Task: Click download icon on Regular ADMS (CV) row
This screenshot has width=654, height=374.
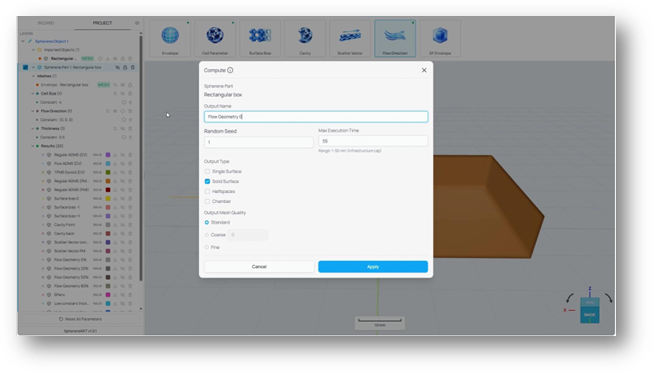Action: click(x=115, y=155)
